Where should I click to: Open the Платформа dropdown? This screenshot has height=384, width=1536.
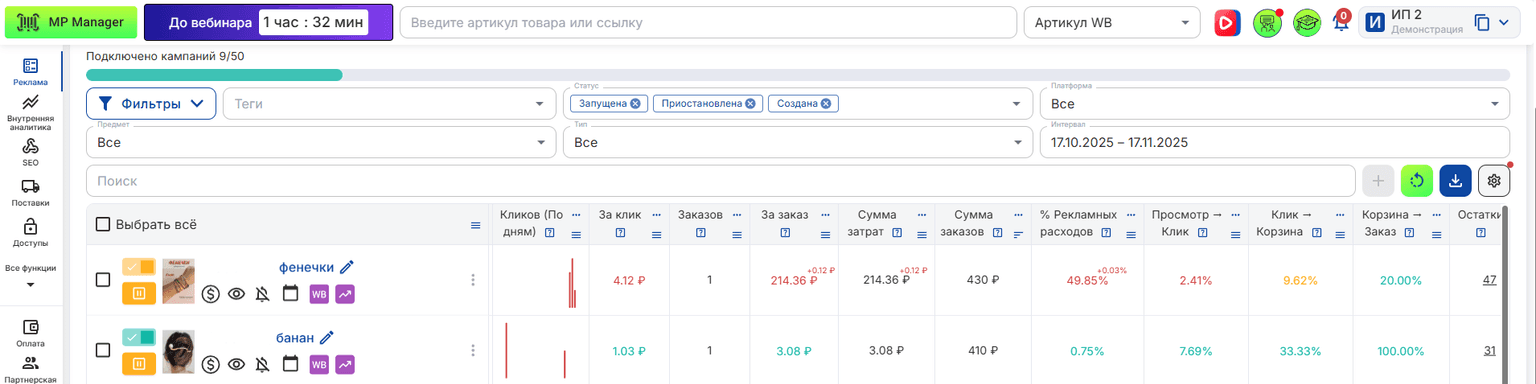coord(1274,103)
